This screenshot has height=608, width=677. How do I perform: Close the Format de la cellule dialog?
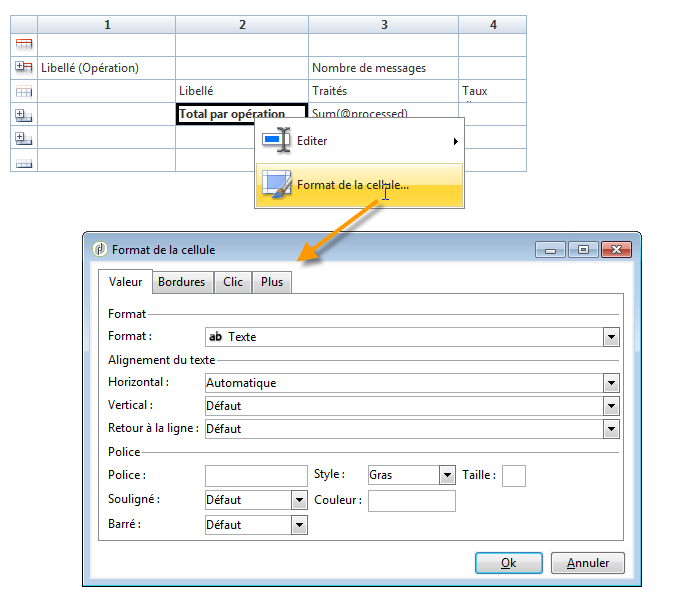click(x=617, y=250)
